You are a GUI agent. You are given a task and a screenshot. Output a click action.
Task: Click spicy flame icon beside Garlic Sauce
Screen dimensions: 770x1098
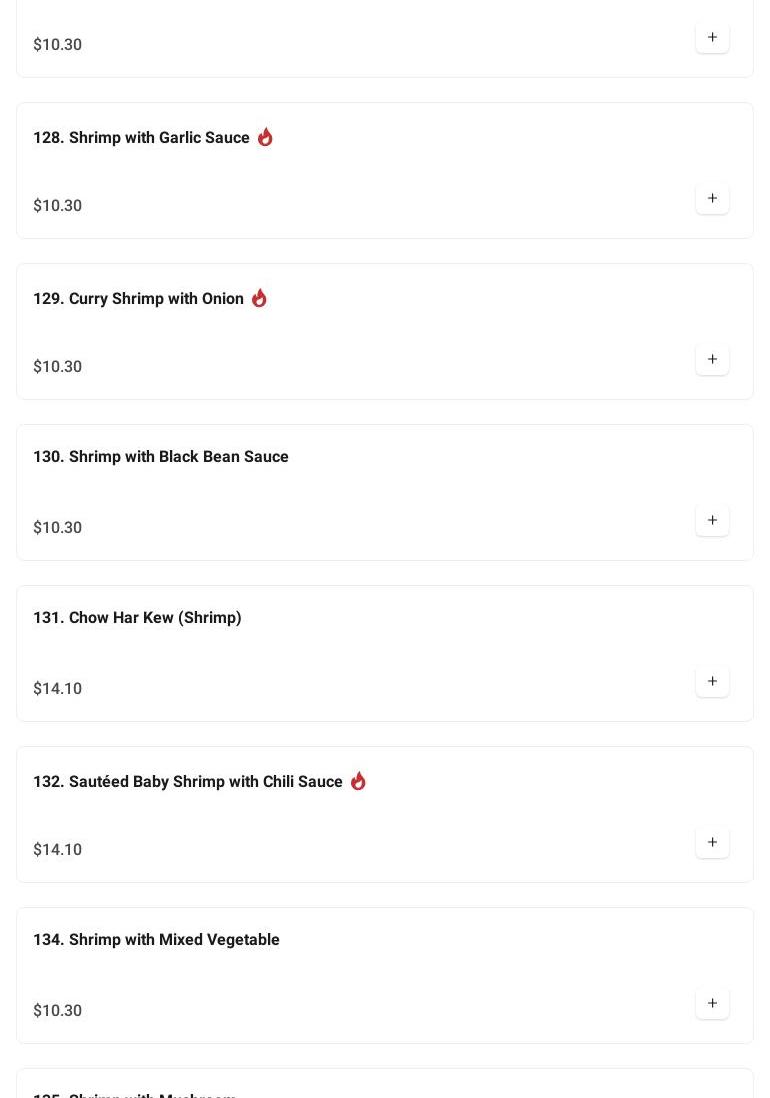(x=265, y=137)
